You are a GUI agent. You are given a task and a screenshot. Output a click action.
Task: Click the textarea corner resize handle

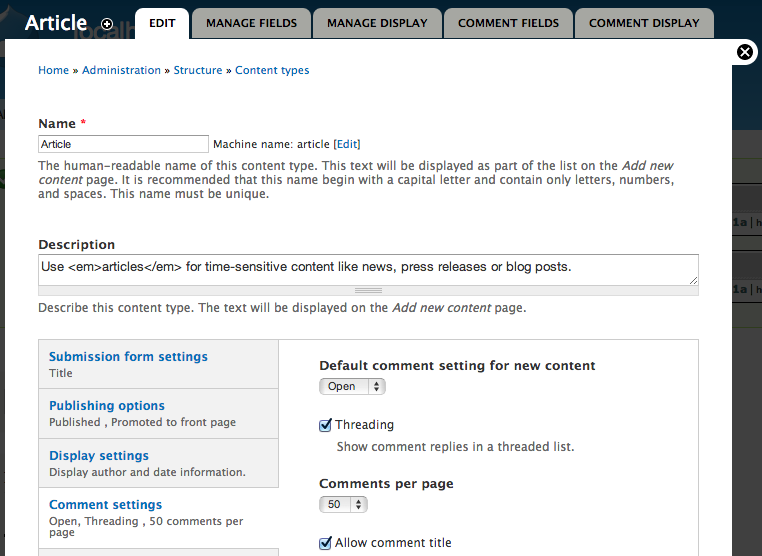click(693, 280)
